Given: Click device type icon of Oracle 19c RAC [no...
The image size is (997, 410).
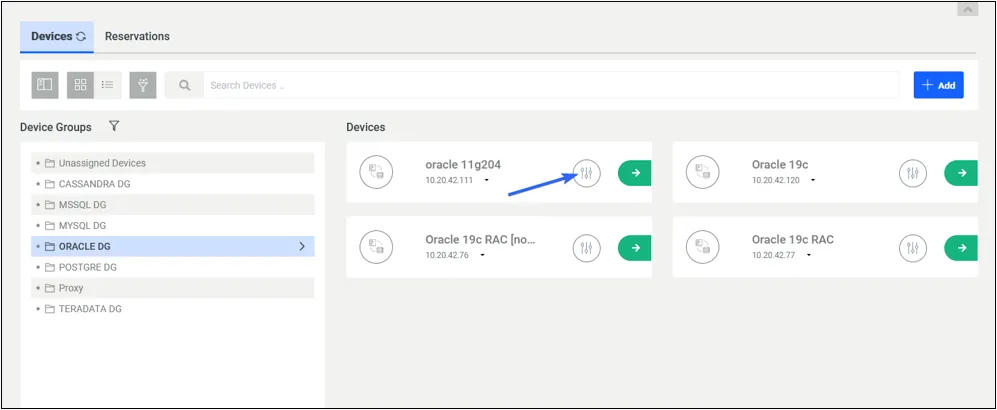Looking at the screenshot, I should pos(376,247).
